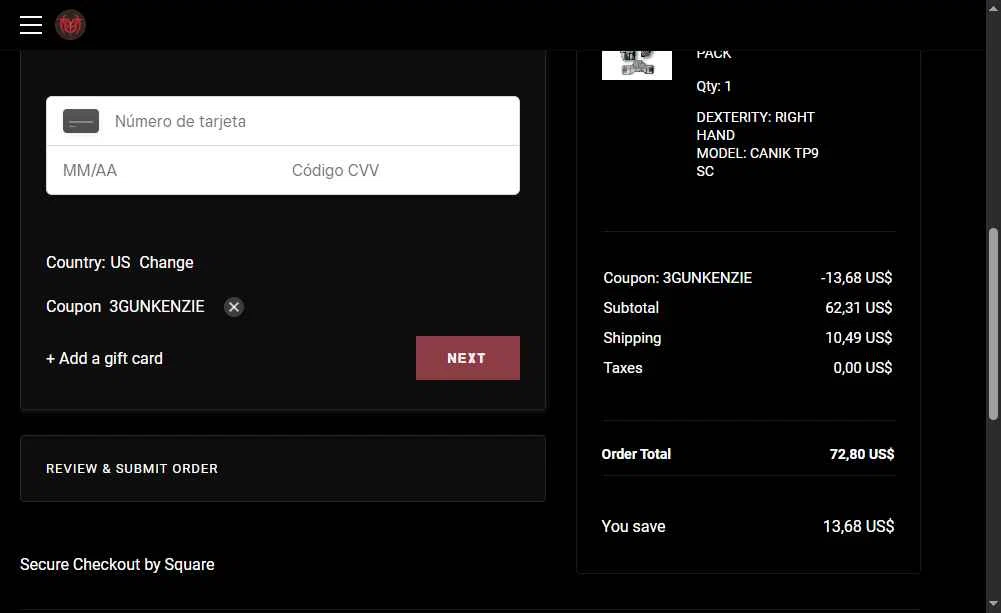Click the Coupon: 3GUNKENZIE summary label
Screen dimensions: 1001x613
pyautogui.click(x=677, y=278)
